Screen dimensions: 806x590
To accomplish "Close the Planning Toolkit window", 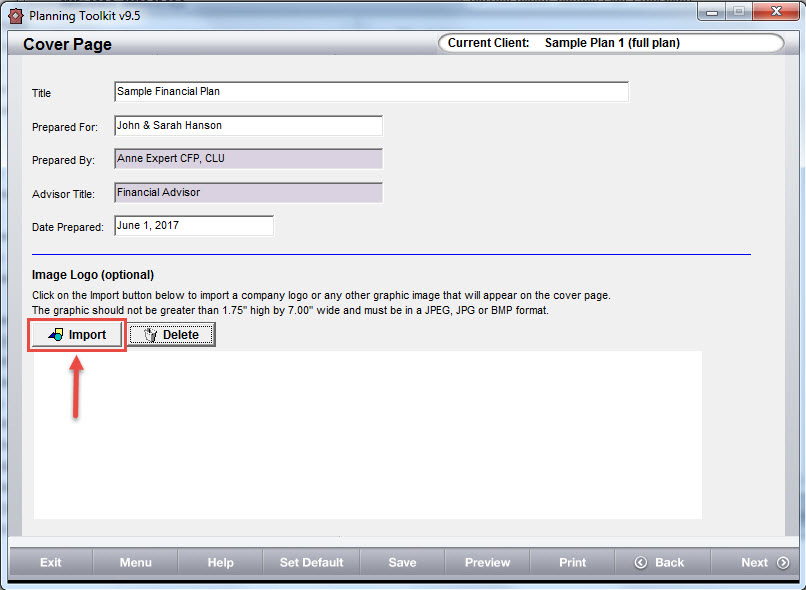I will 776,12.
